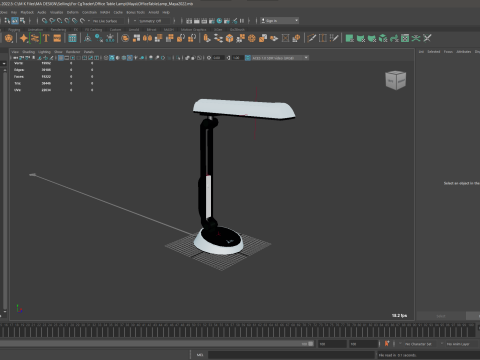Open the Help menu

(166, 12)
